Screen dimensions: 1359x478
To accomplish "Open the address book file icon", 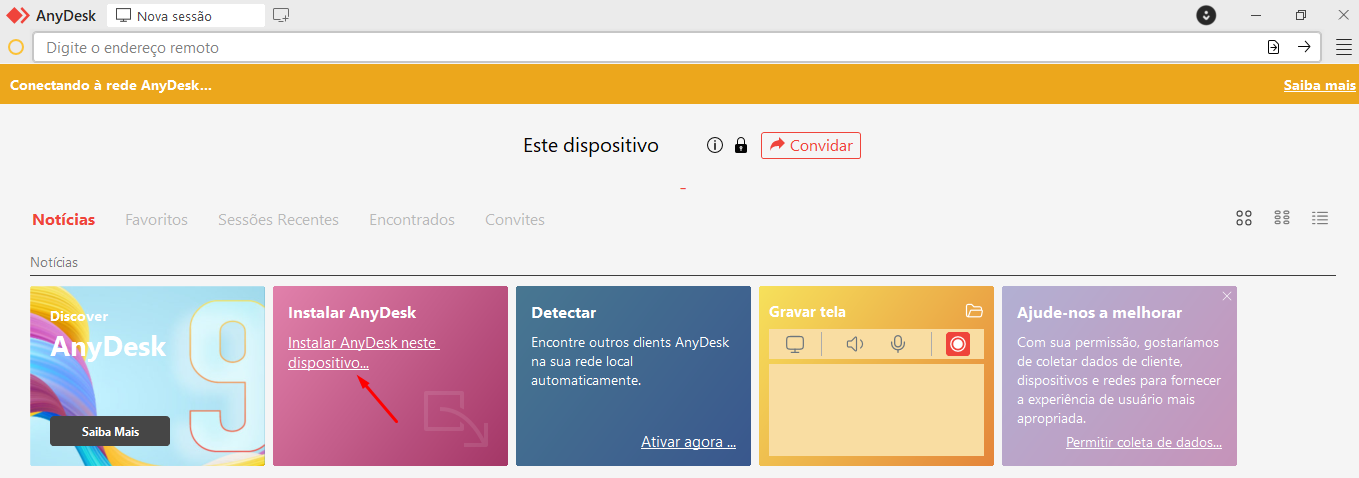I will [x=1273, y=47].
